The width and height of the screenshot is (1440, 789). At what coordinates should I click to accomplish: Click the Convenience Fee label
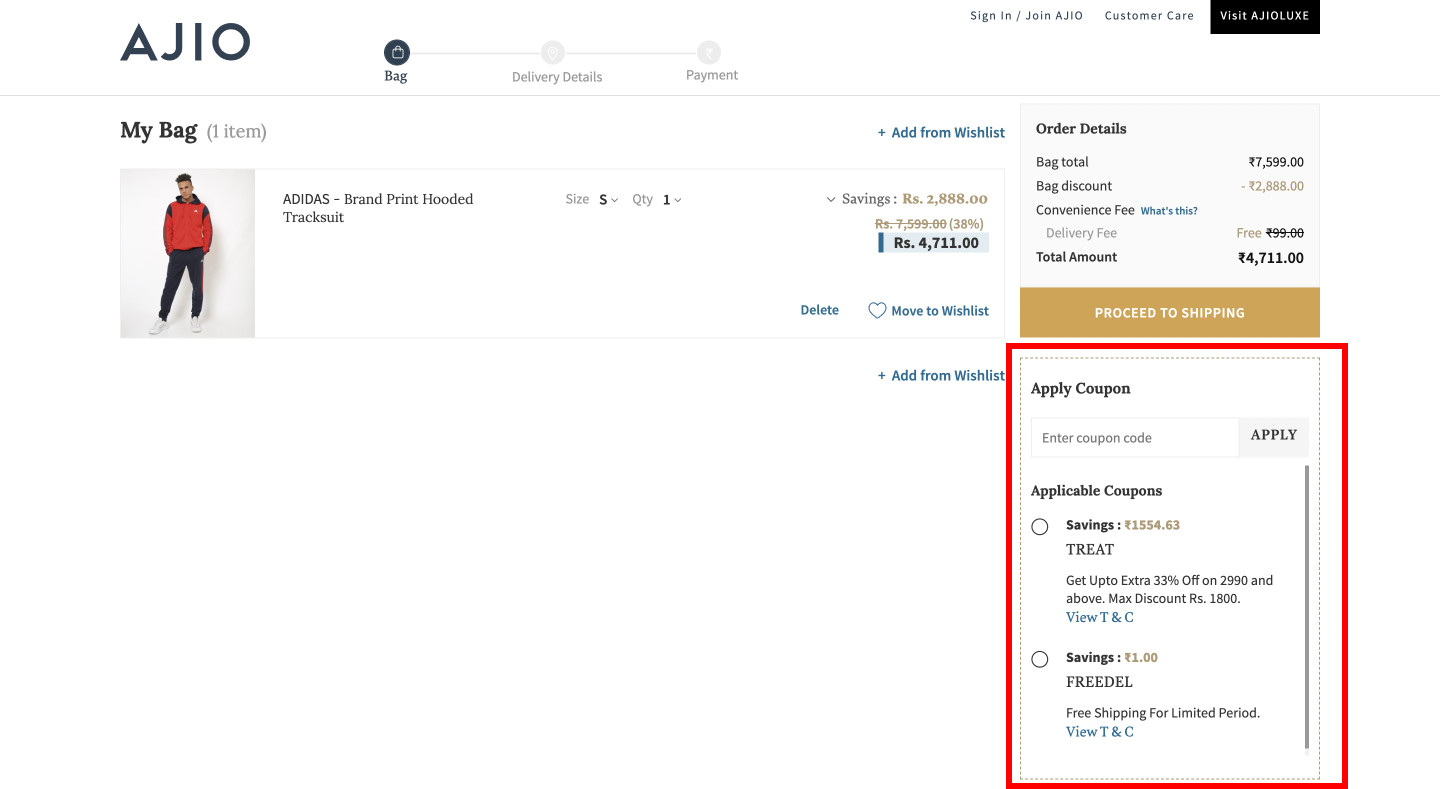[1085, 210]
